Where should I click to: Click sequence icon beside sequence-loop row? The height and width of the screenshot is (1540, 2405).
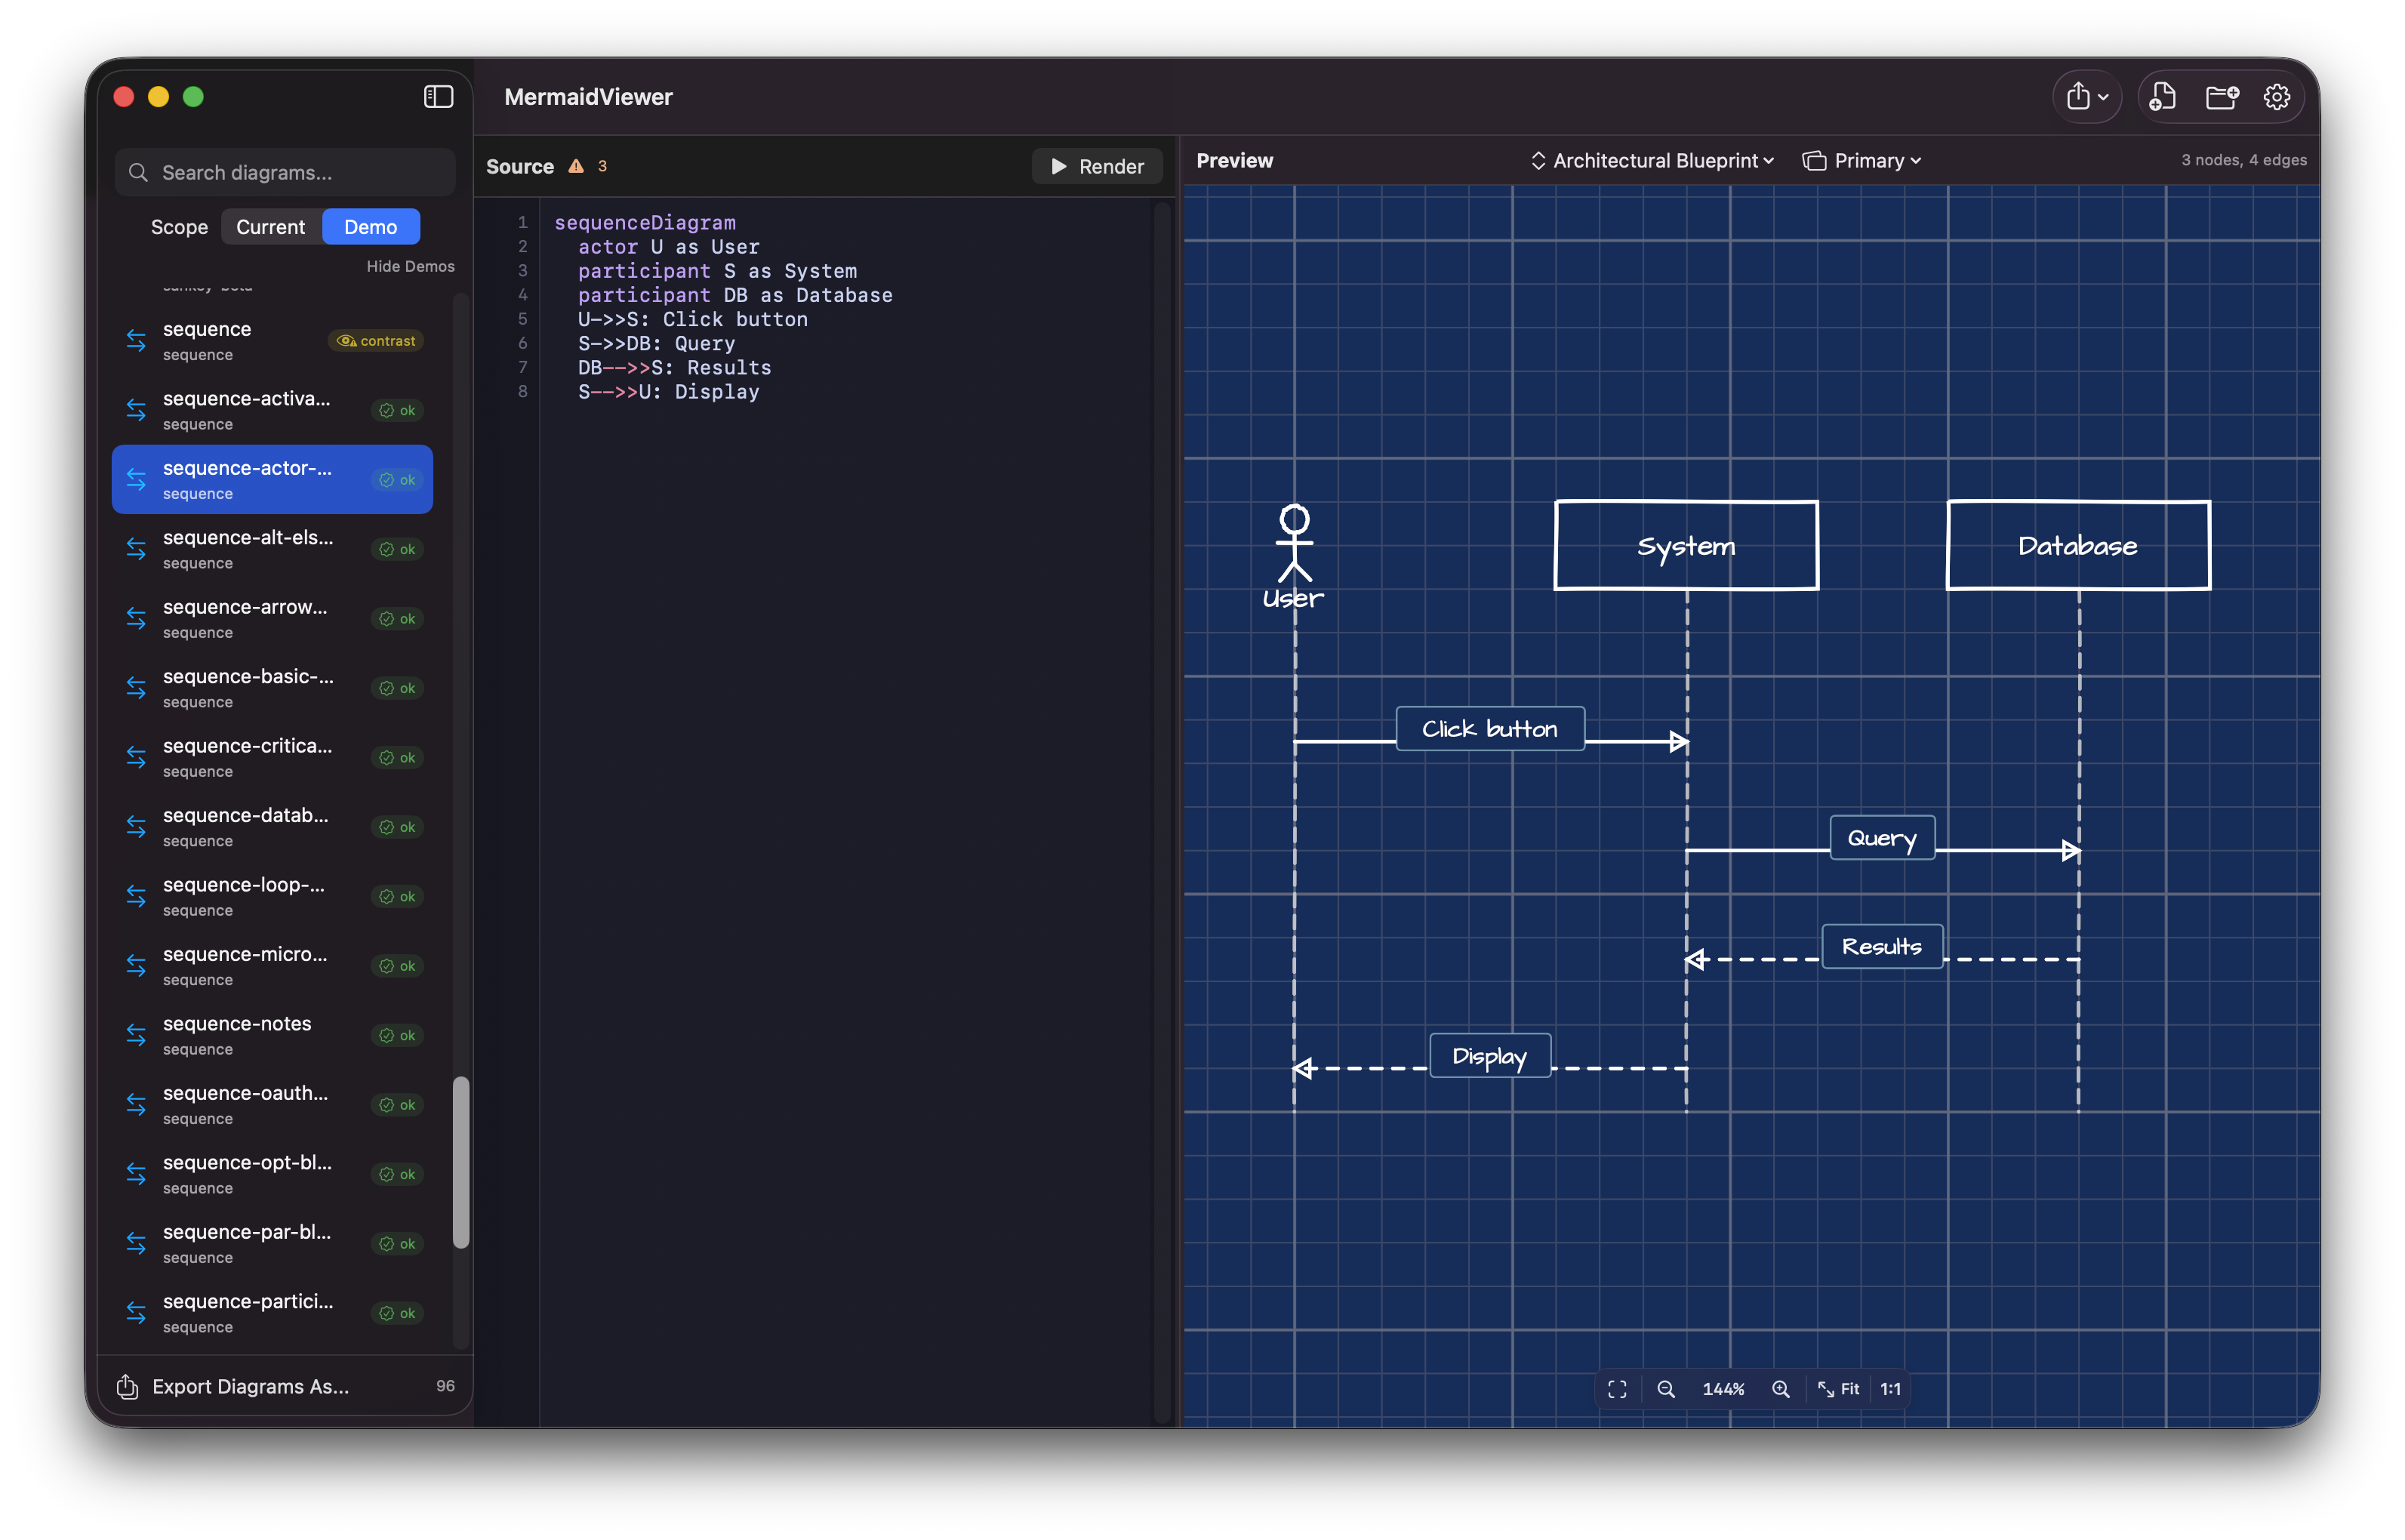136,897
